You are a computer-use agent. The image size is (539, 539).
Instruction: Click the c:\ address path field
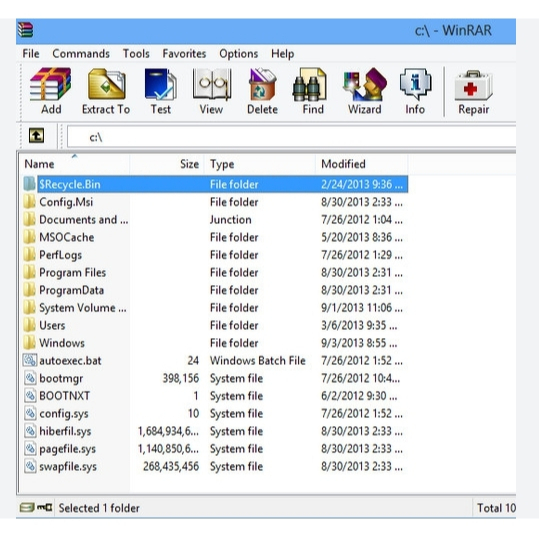292,137
